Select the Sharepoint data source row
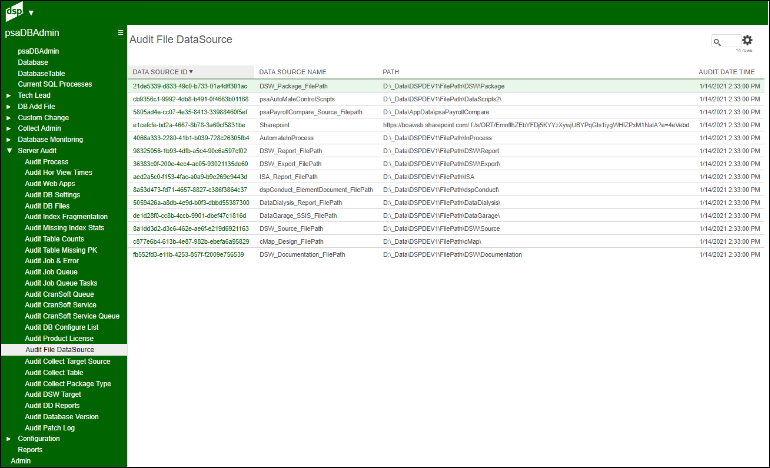Image resolution: width=770 pixels, height=468 pixels. click(446, 125)
